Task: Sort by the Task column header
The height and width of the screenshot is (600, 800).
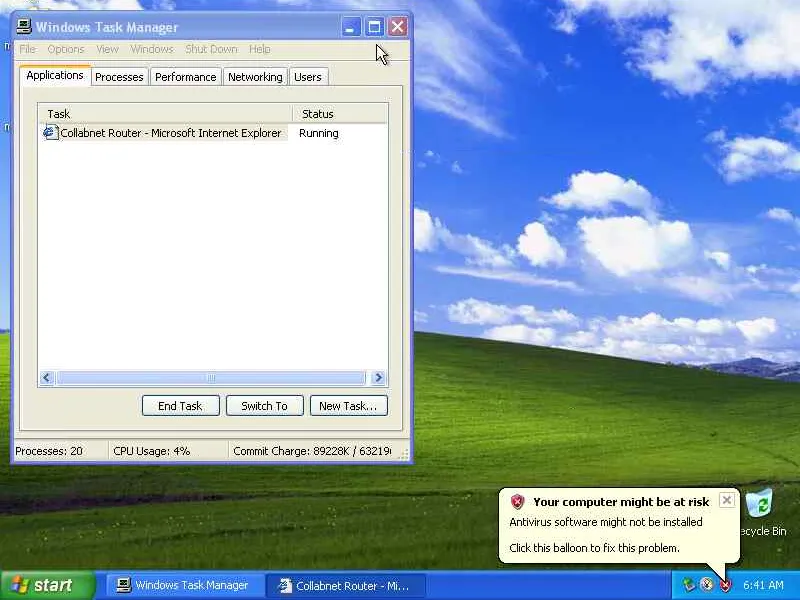Action: tap(165, 114)
